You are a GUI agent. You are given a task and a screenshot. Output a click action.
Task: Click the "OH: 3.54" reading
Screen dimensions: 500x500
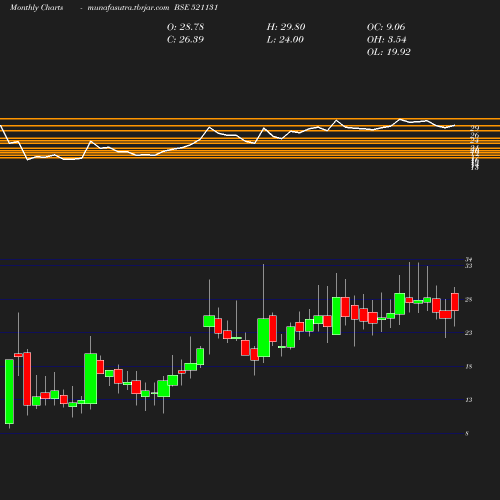[386, 40]
